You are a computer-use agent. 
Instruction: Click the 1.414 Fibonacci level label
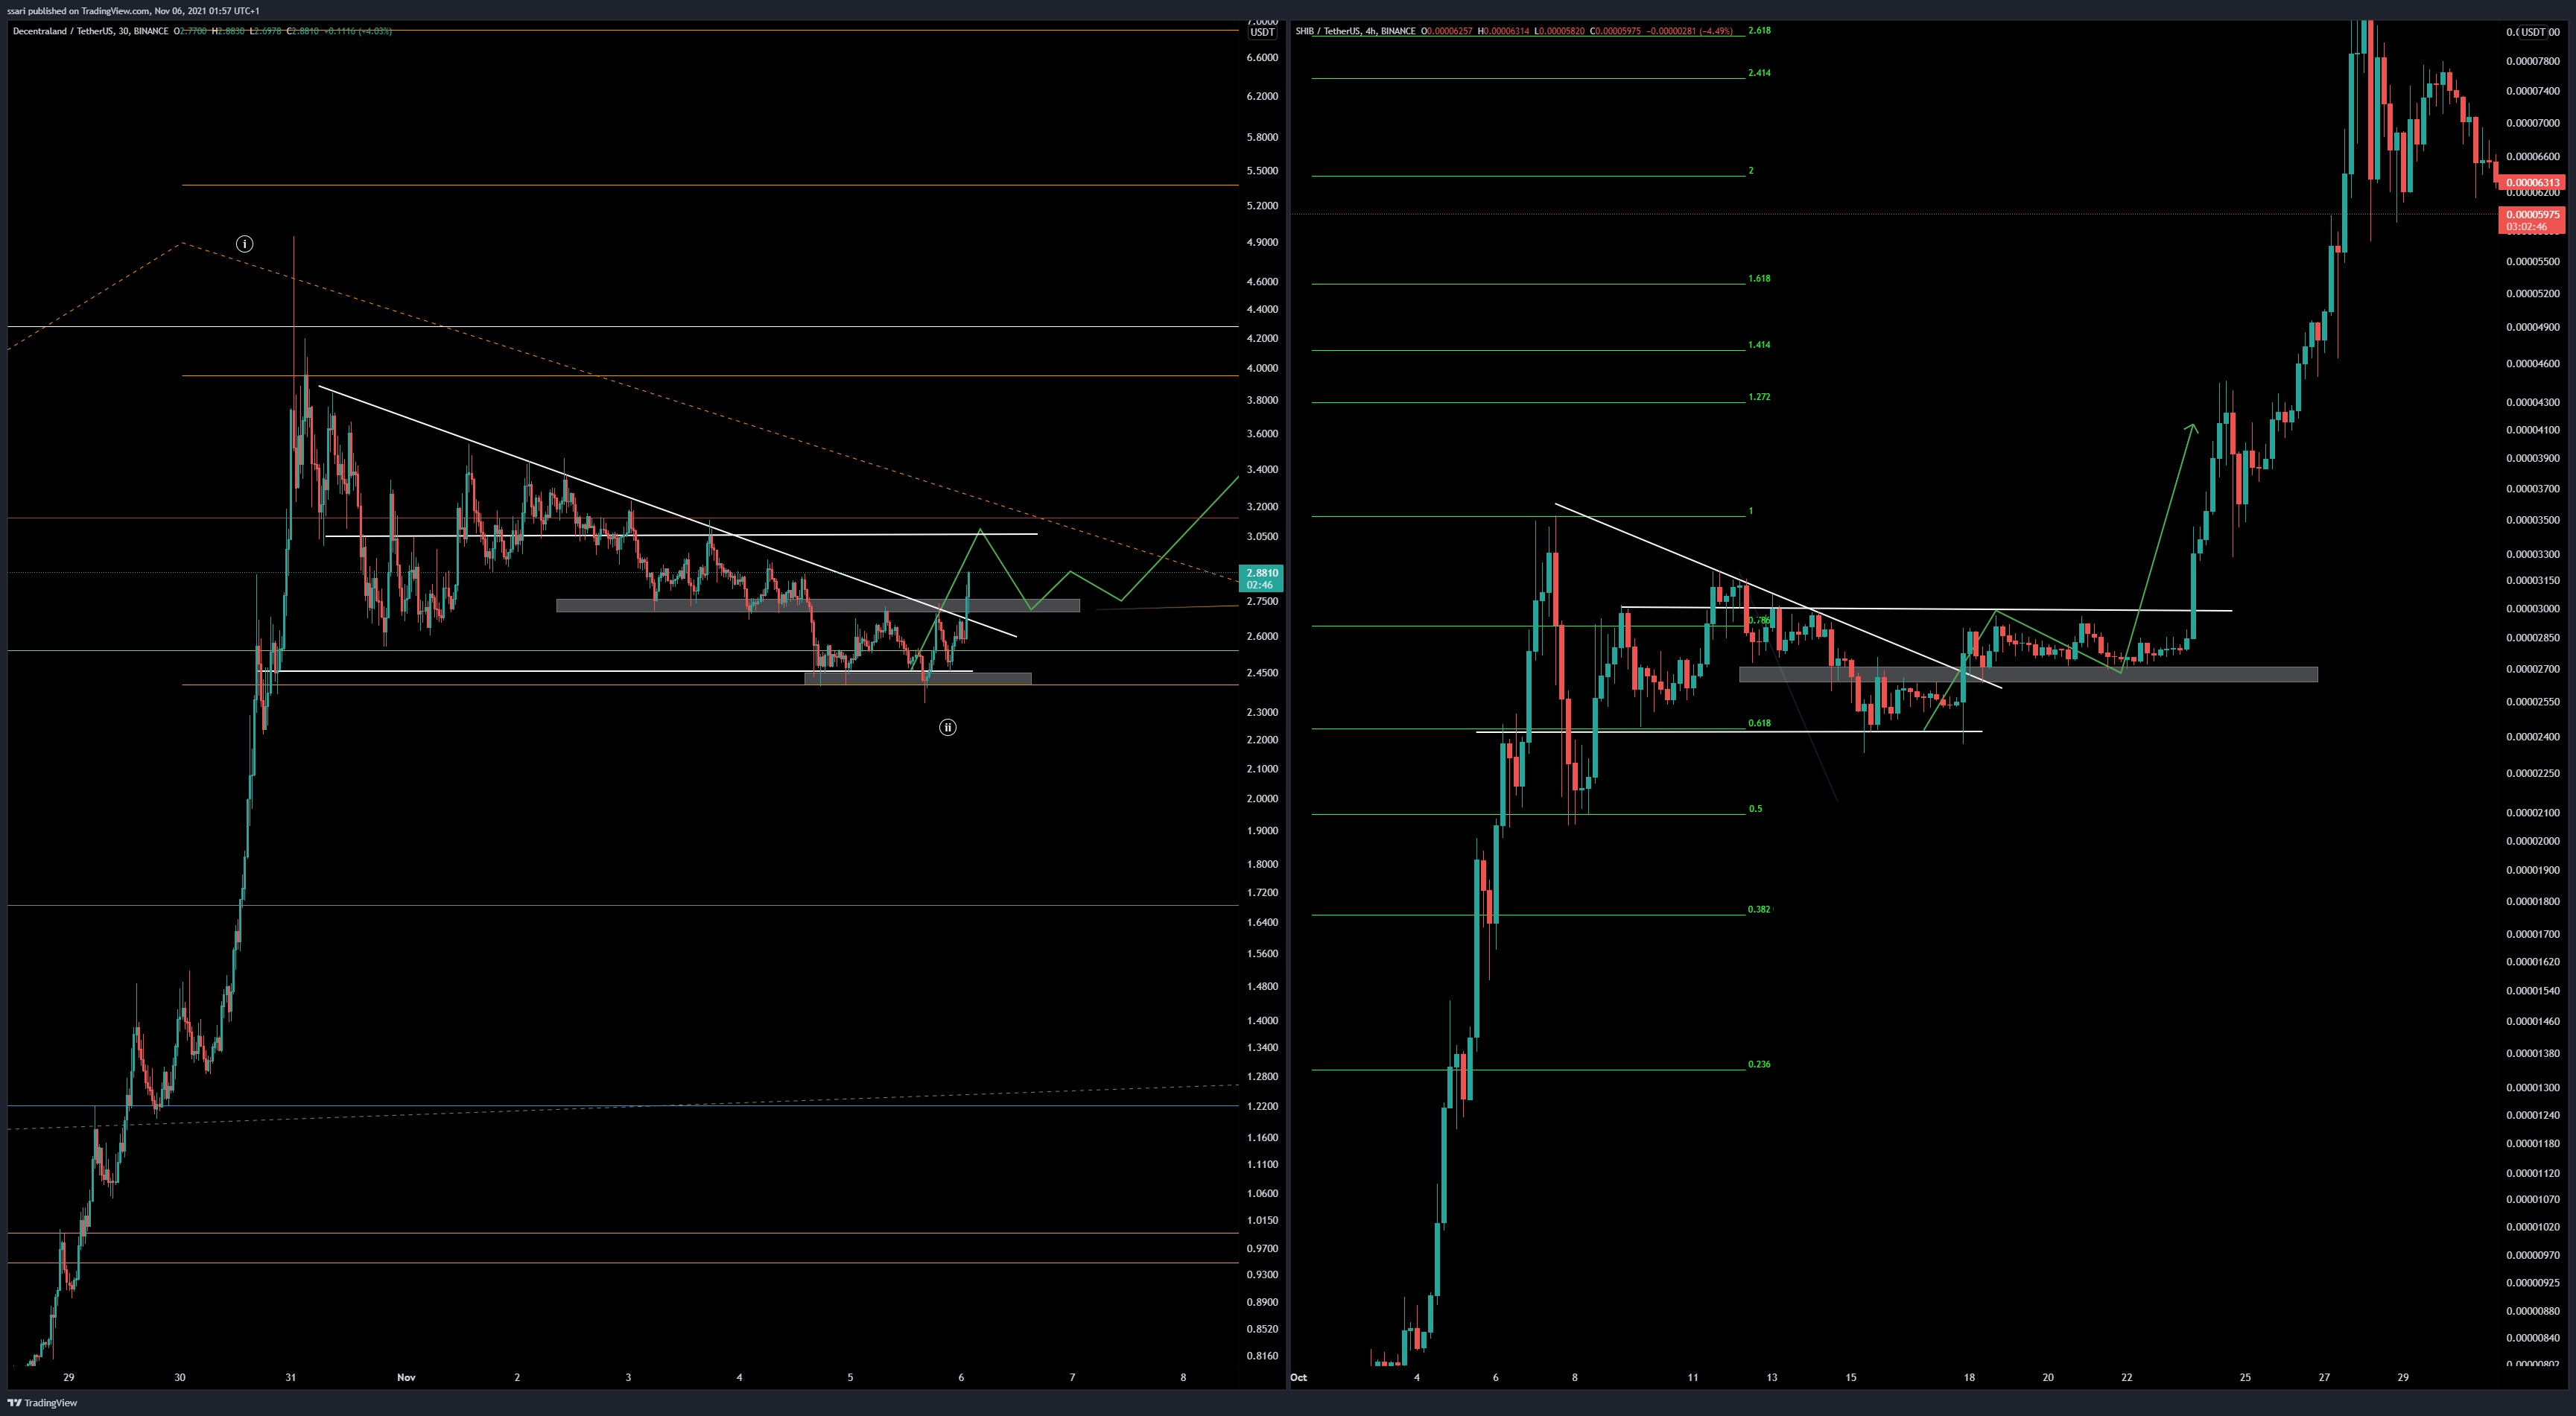point(1759,345)
